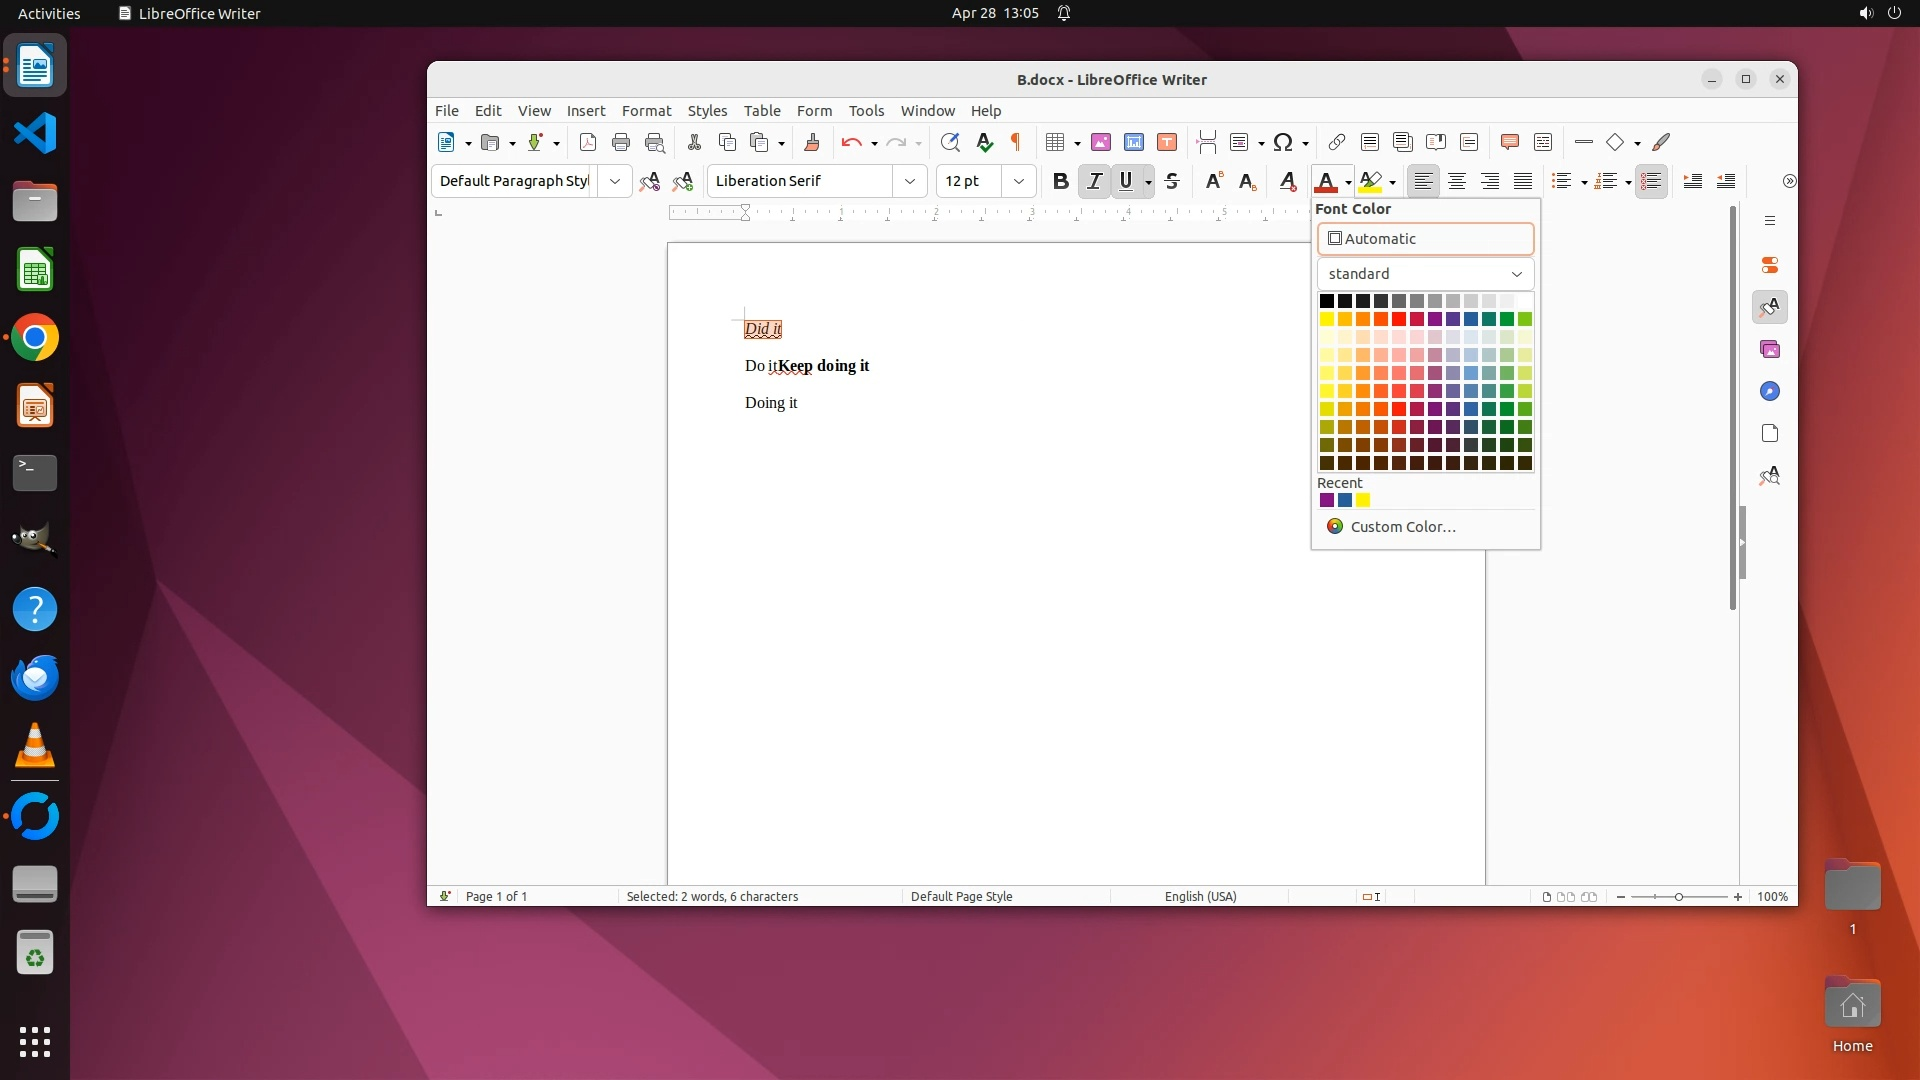
Task: Pick the yellow swatch under Recent
Action: (x=1363, y=501)
